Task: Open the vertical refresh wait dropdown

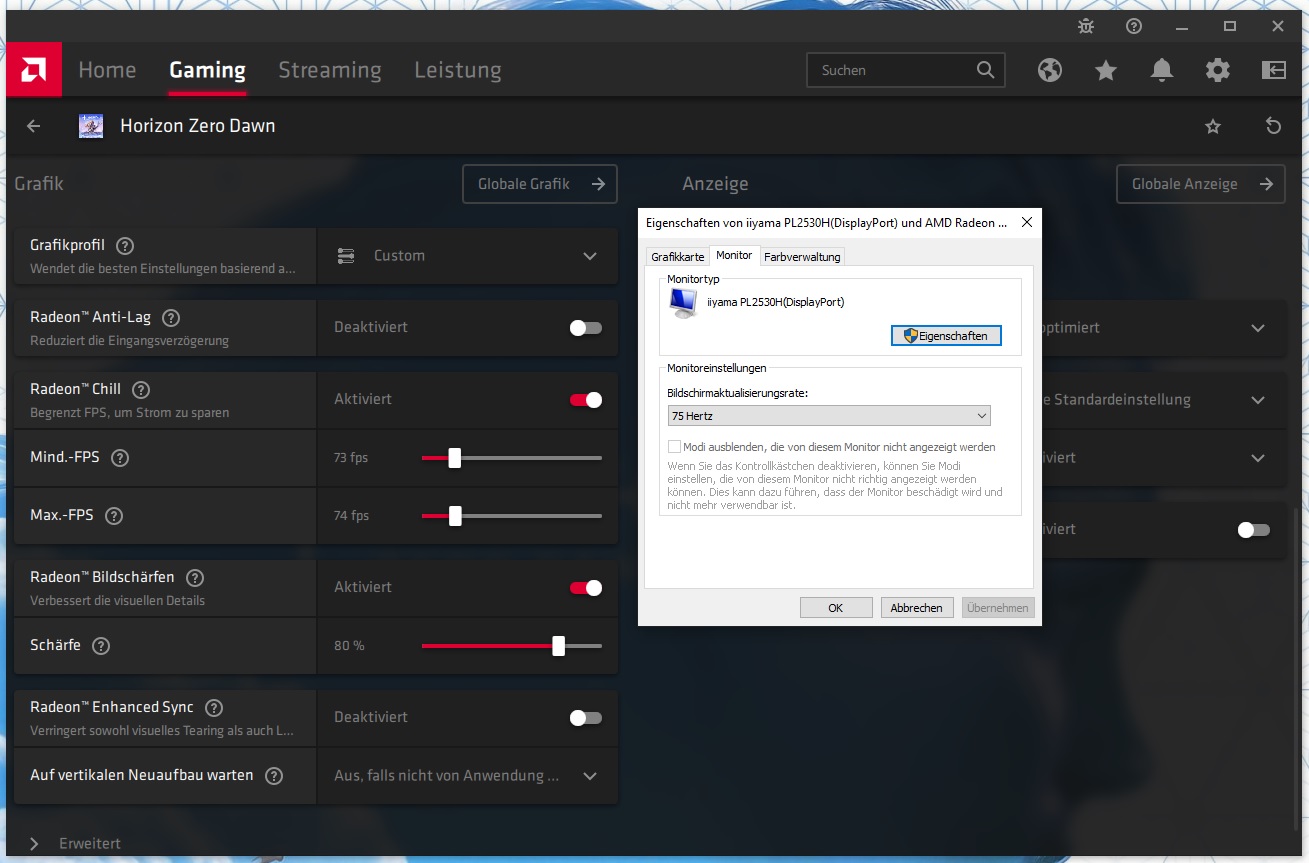Action: (468, 776)
